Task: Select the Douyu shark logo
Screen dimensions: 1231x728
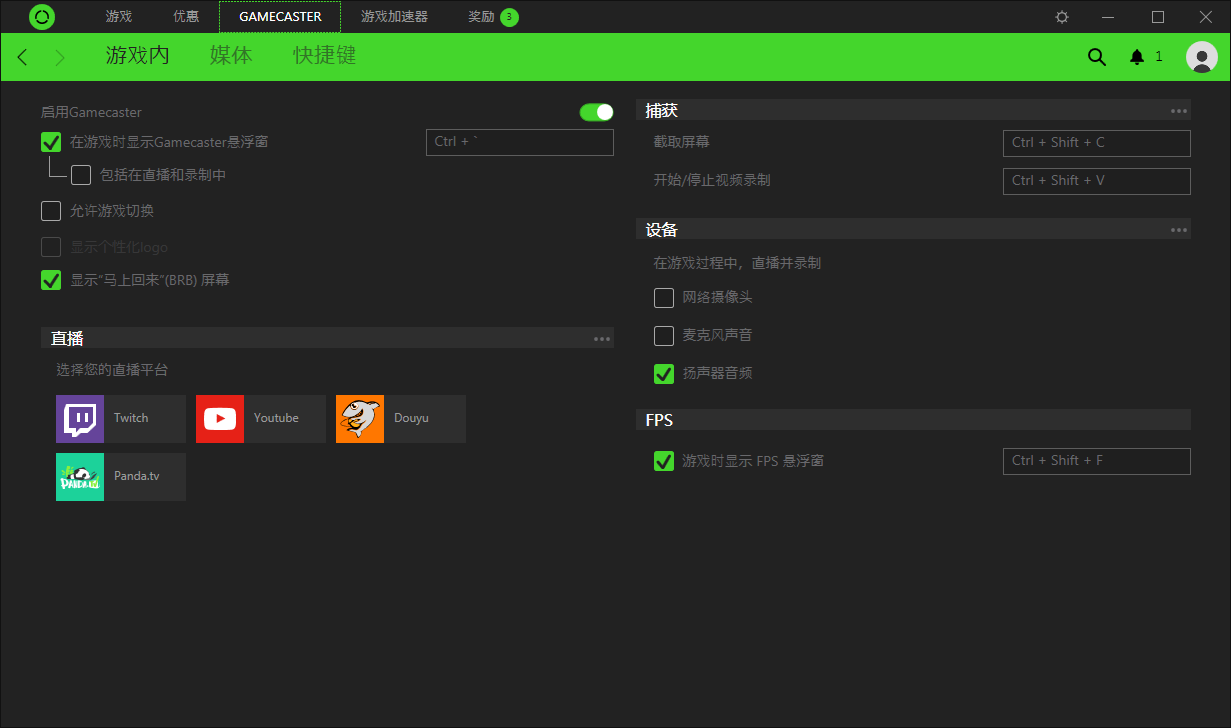Action: [360, 419]
